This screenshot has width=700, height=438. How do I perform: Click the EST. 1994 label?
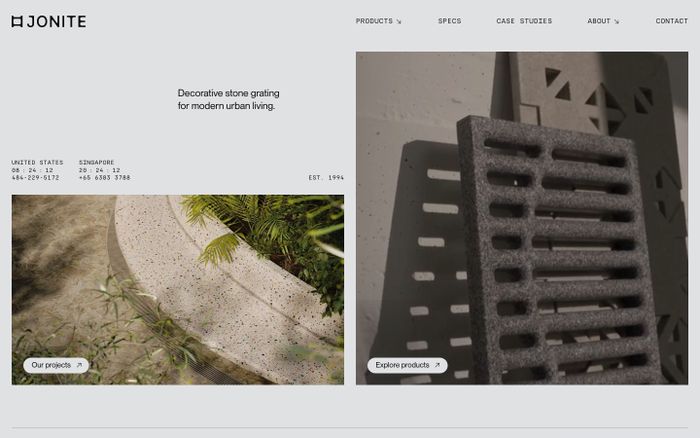click(326, 178)
